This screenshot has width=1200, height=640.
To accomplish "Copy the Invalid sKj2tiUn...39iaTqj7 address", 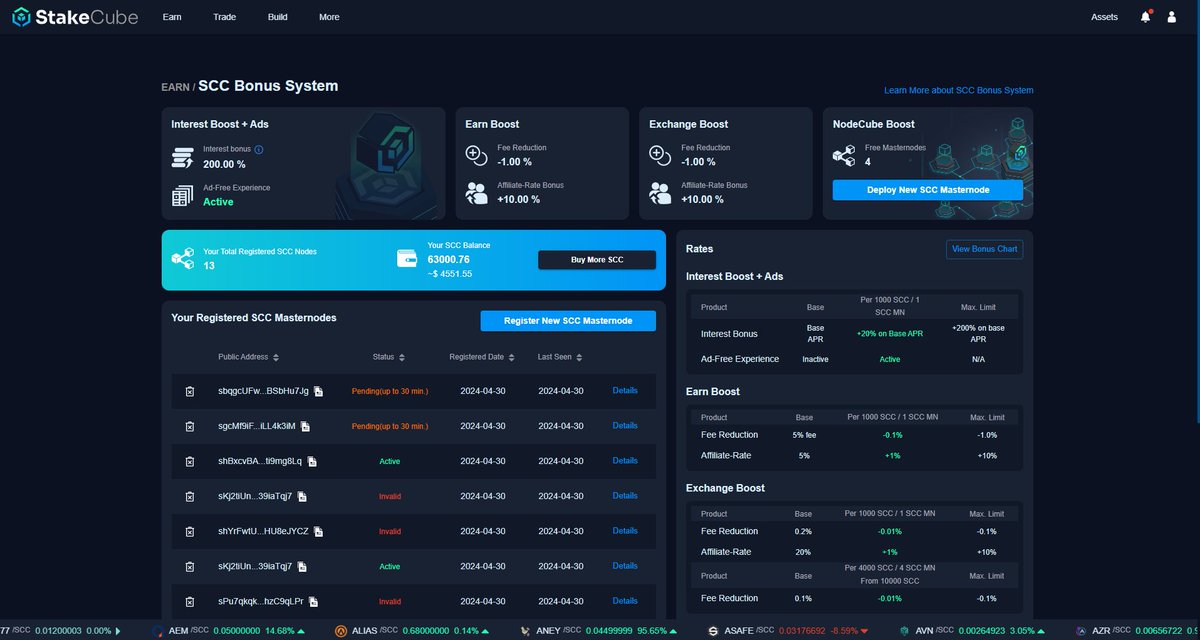I will (302, 496).
